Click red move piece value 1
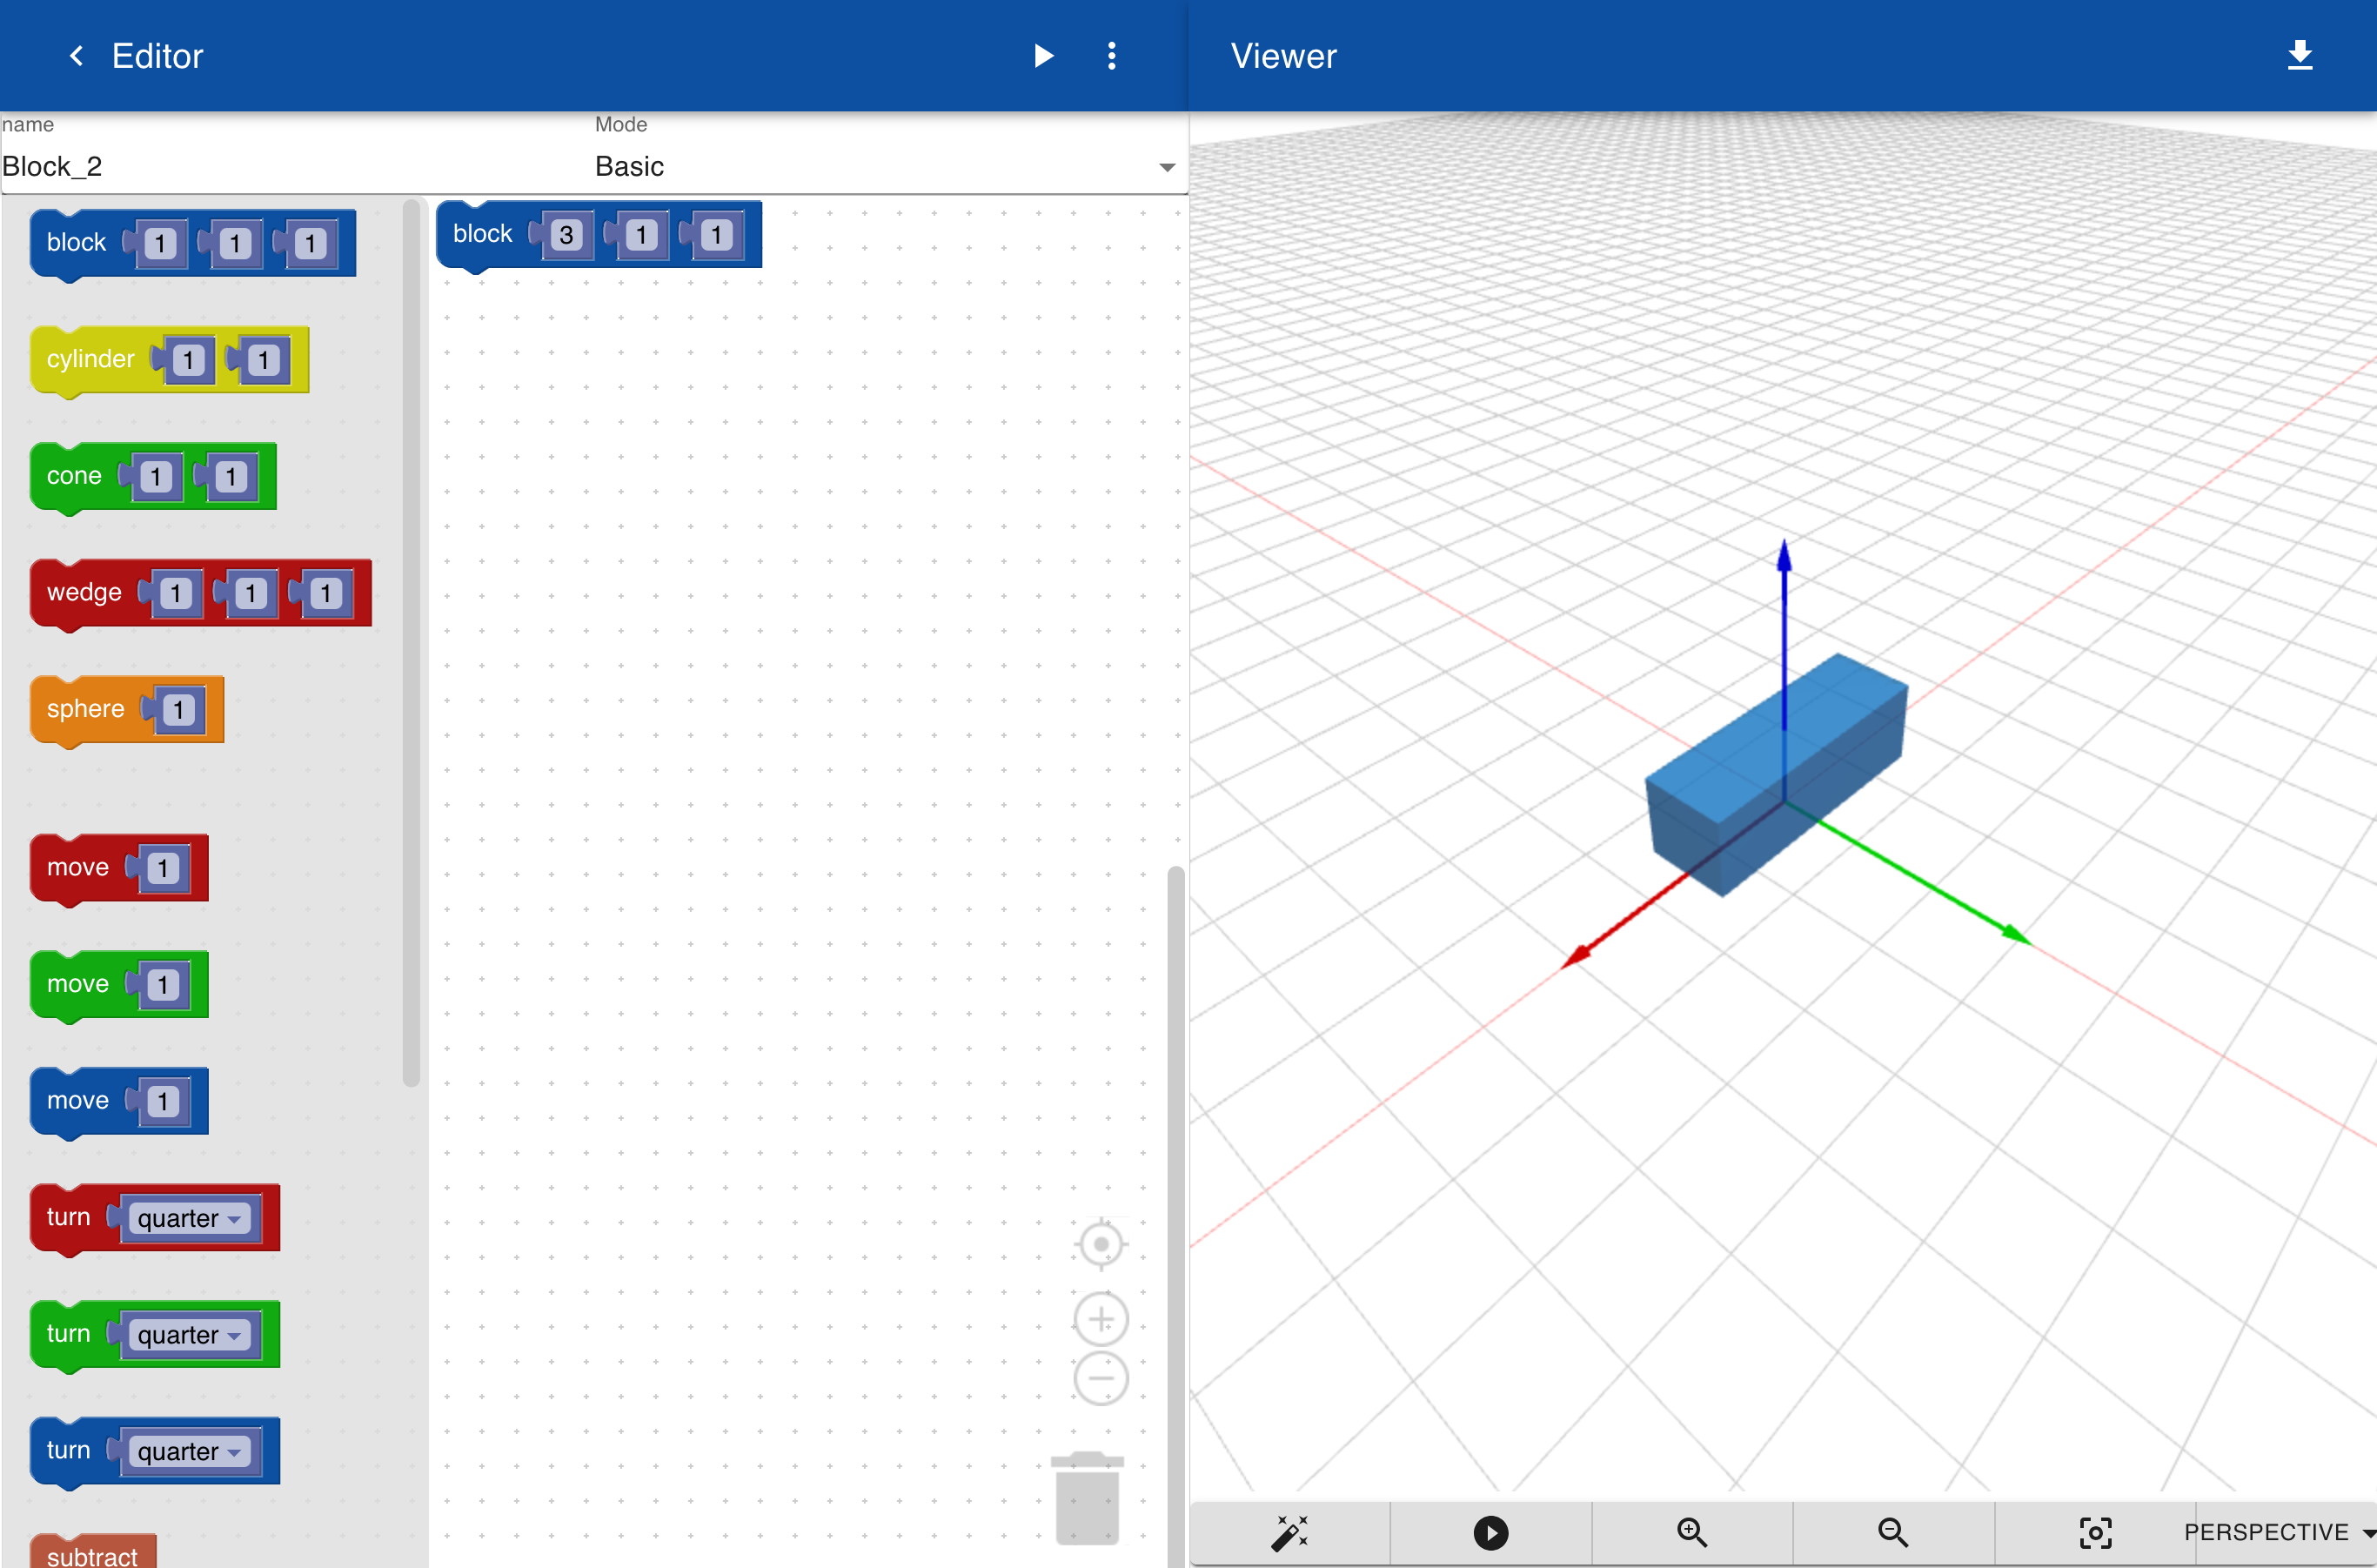The height and width of the screenshot is (1568, 2377). [x=163, y=868]
